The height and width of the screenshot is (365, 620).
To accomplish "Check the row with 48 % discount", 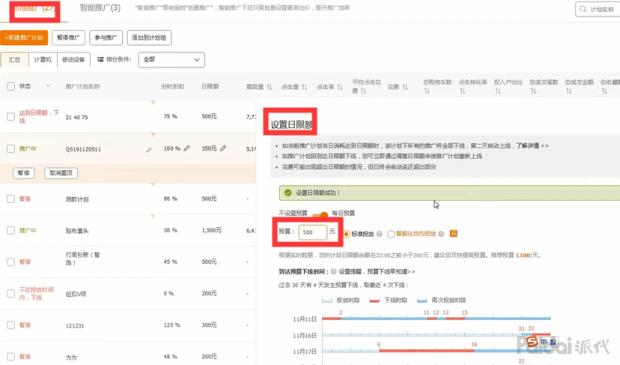I will point(11,356).
